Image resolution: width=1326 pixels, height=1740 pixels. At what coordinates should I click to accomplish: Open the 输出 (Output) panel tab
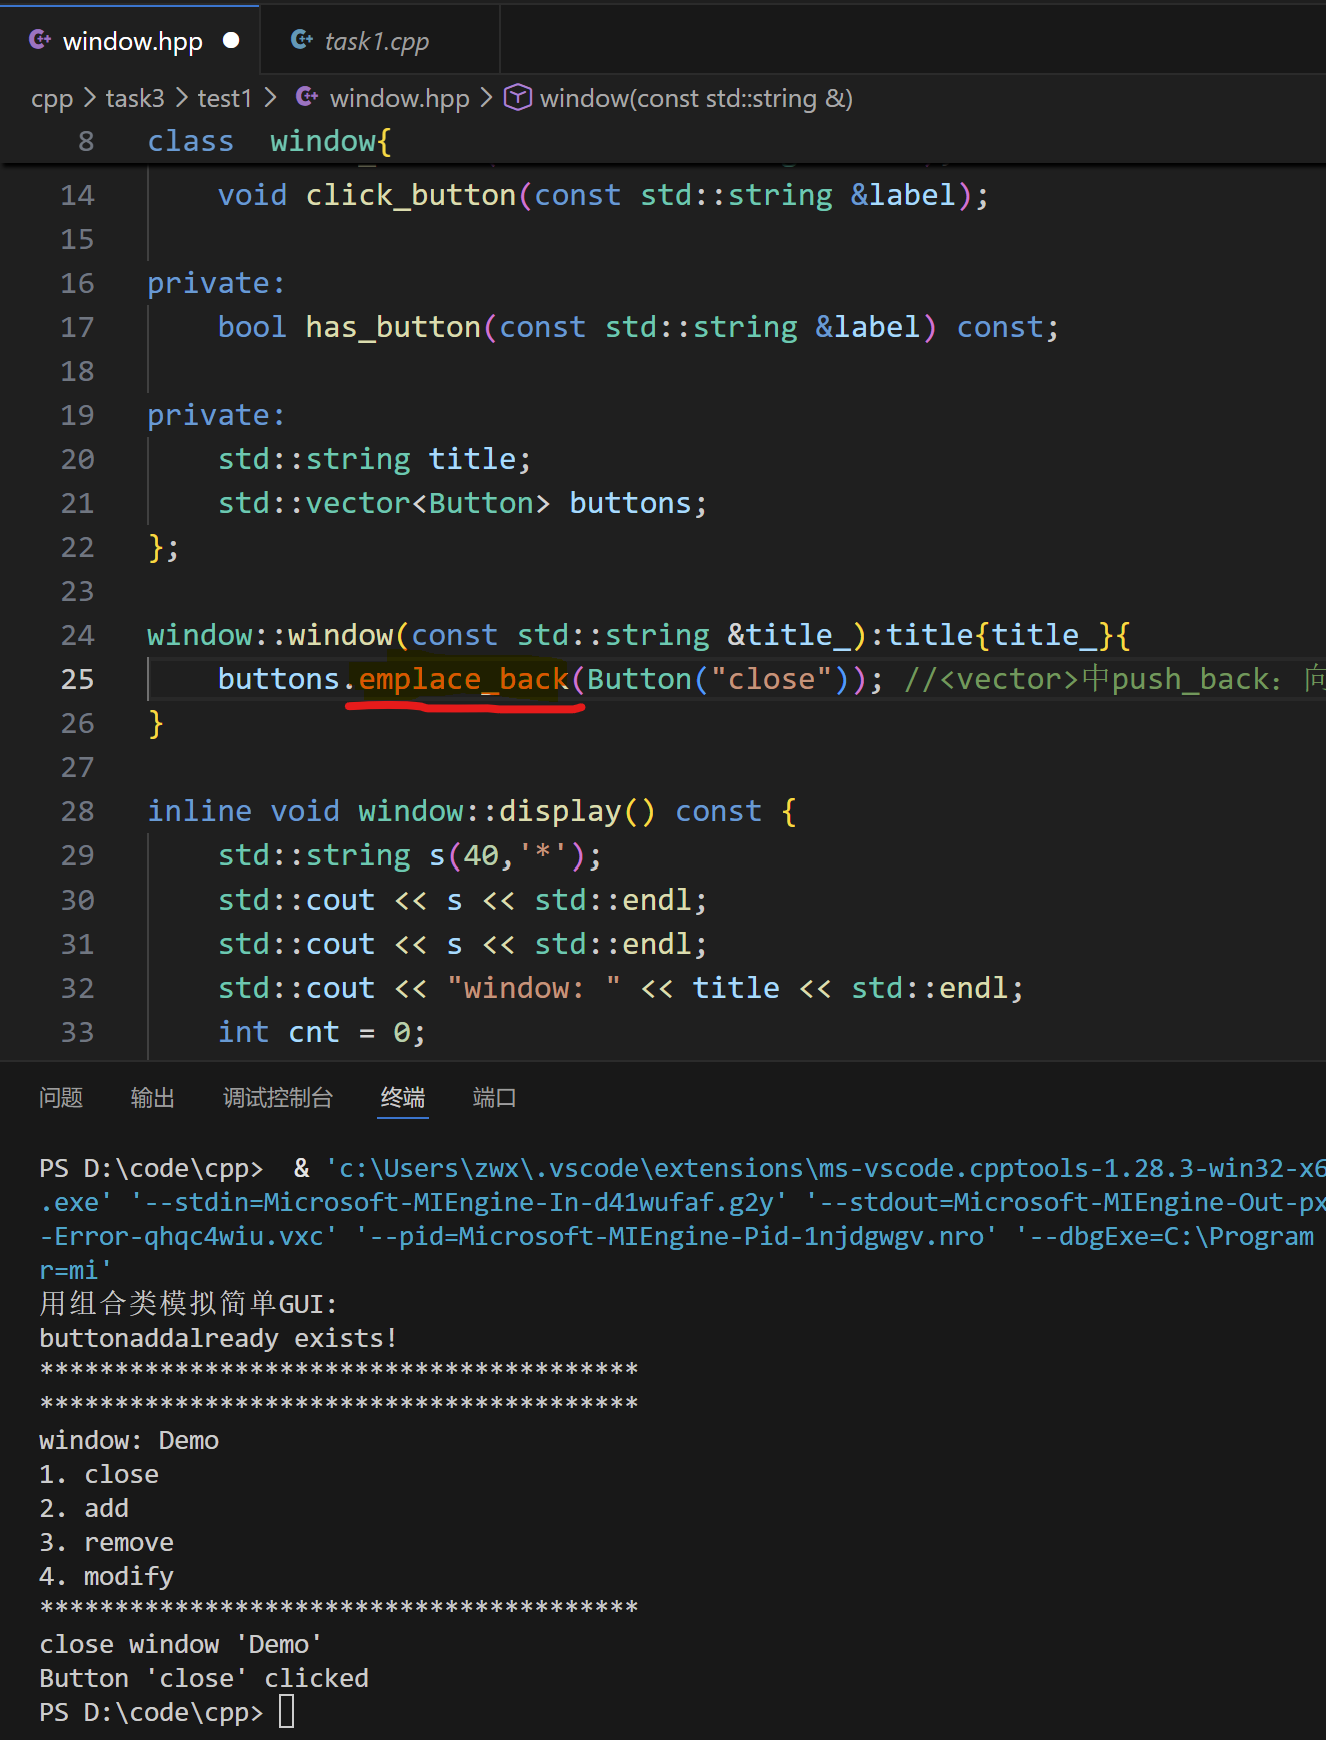[x=153, y=1098]
